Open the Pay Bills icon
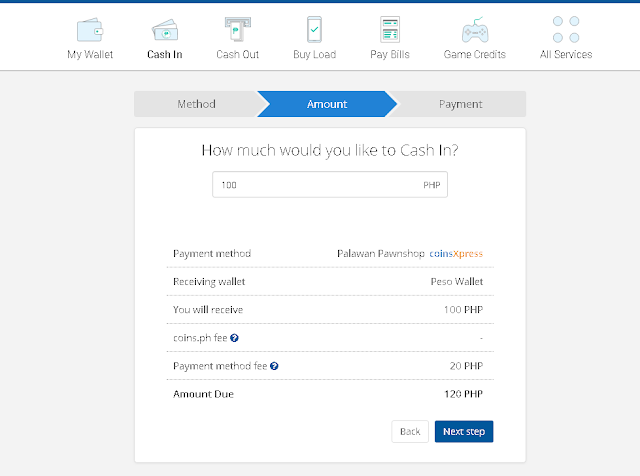This screenshot has width=640, height=476. (x=390, y=28)
